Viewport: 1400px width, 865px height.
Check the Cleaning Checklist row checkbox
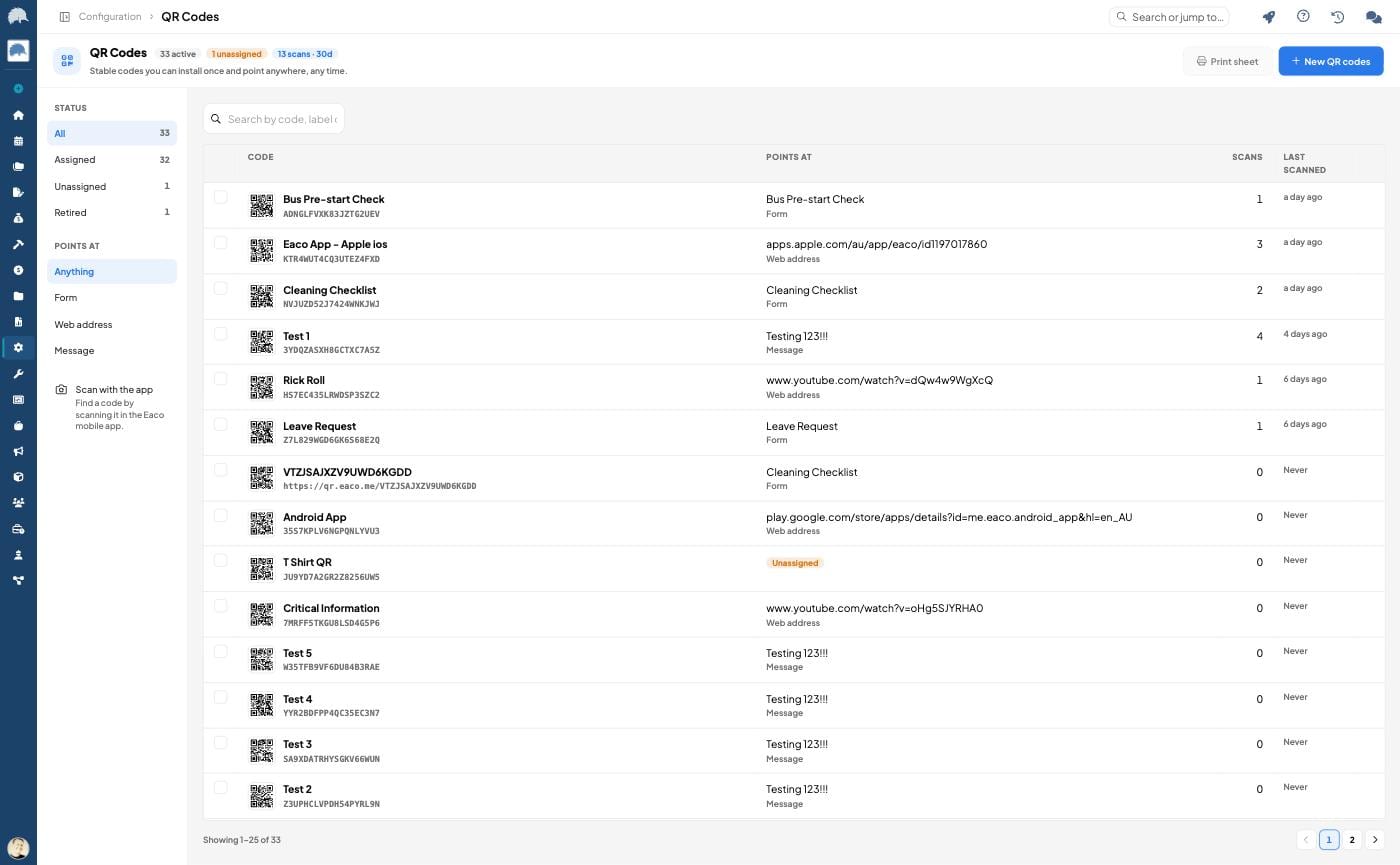[221, 288]
